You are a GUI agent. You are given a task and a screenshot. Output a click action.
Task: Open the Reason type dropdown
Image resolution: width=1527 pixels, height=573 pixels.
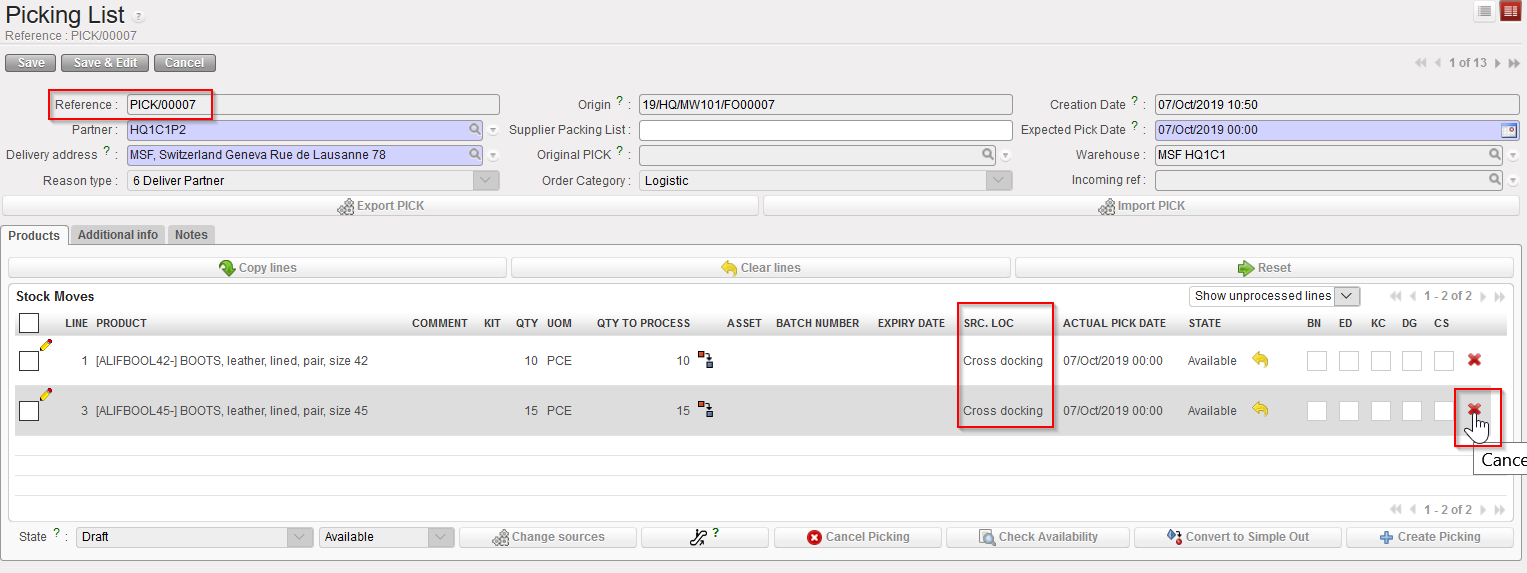[485, 181]
